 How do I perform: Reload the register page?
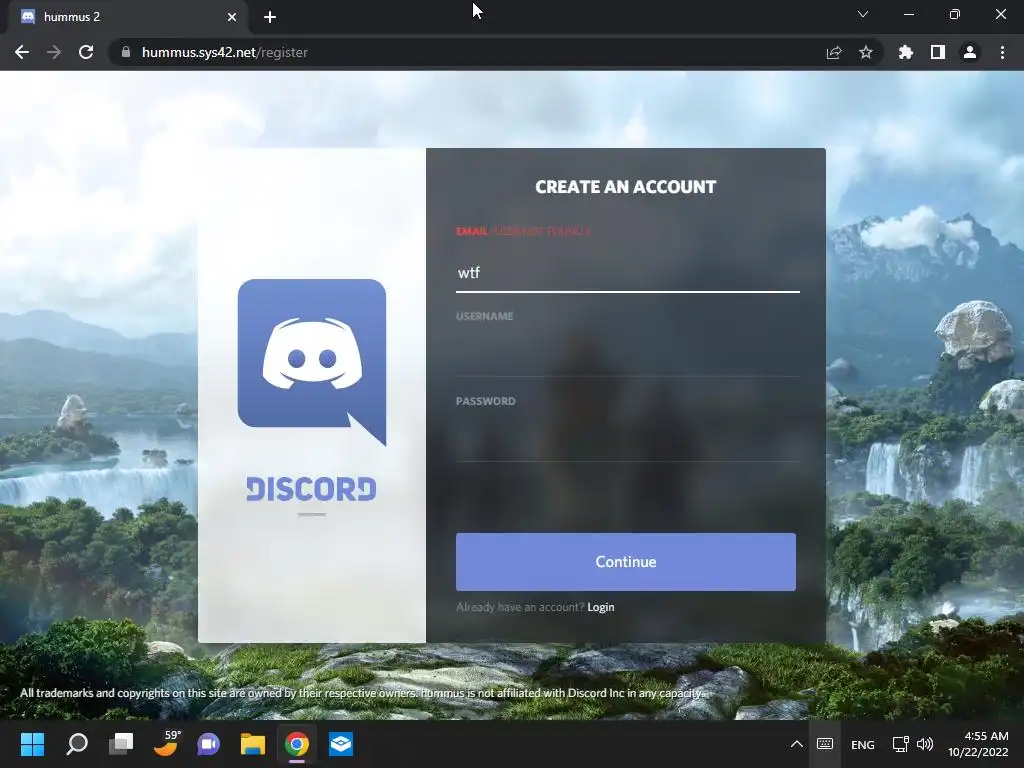(86, 52)
